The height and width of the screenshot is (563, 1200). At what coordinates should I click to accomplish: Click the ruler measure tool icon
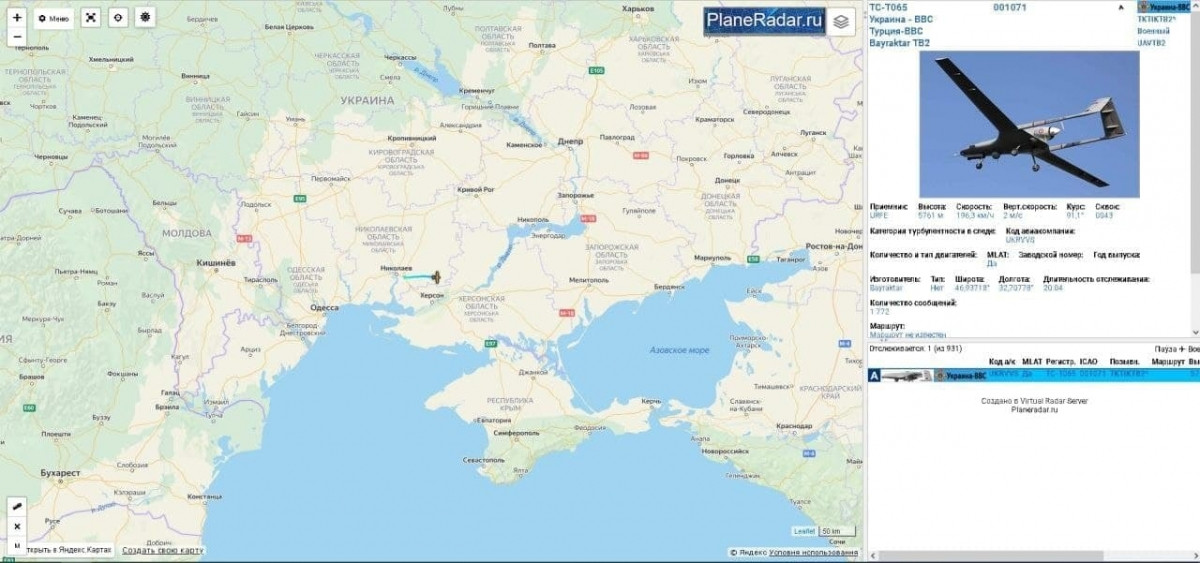pyautogui.click(x=17, y=507)
